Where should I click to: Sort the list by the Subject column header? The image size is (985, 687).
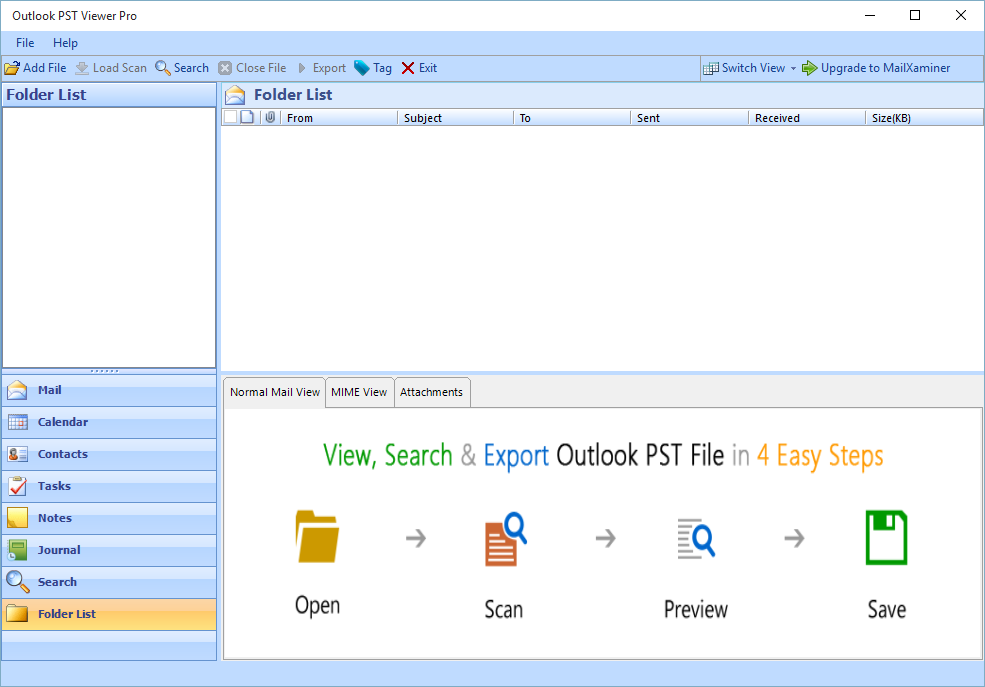(455, 118)
